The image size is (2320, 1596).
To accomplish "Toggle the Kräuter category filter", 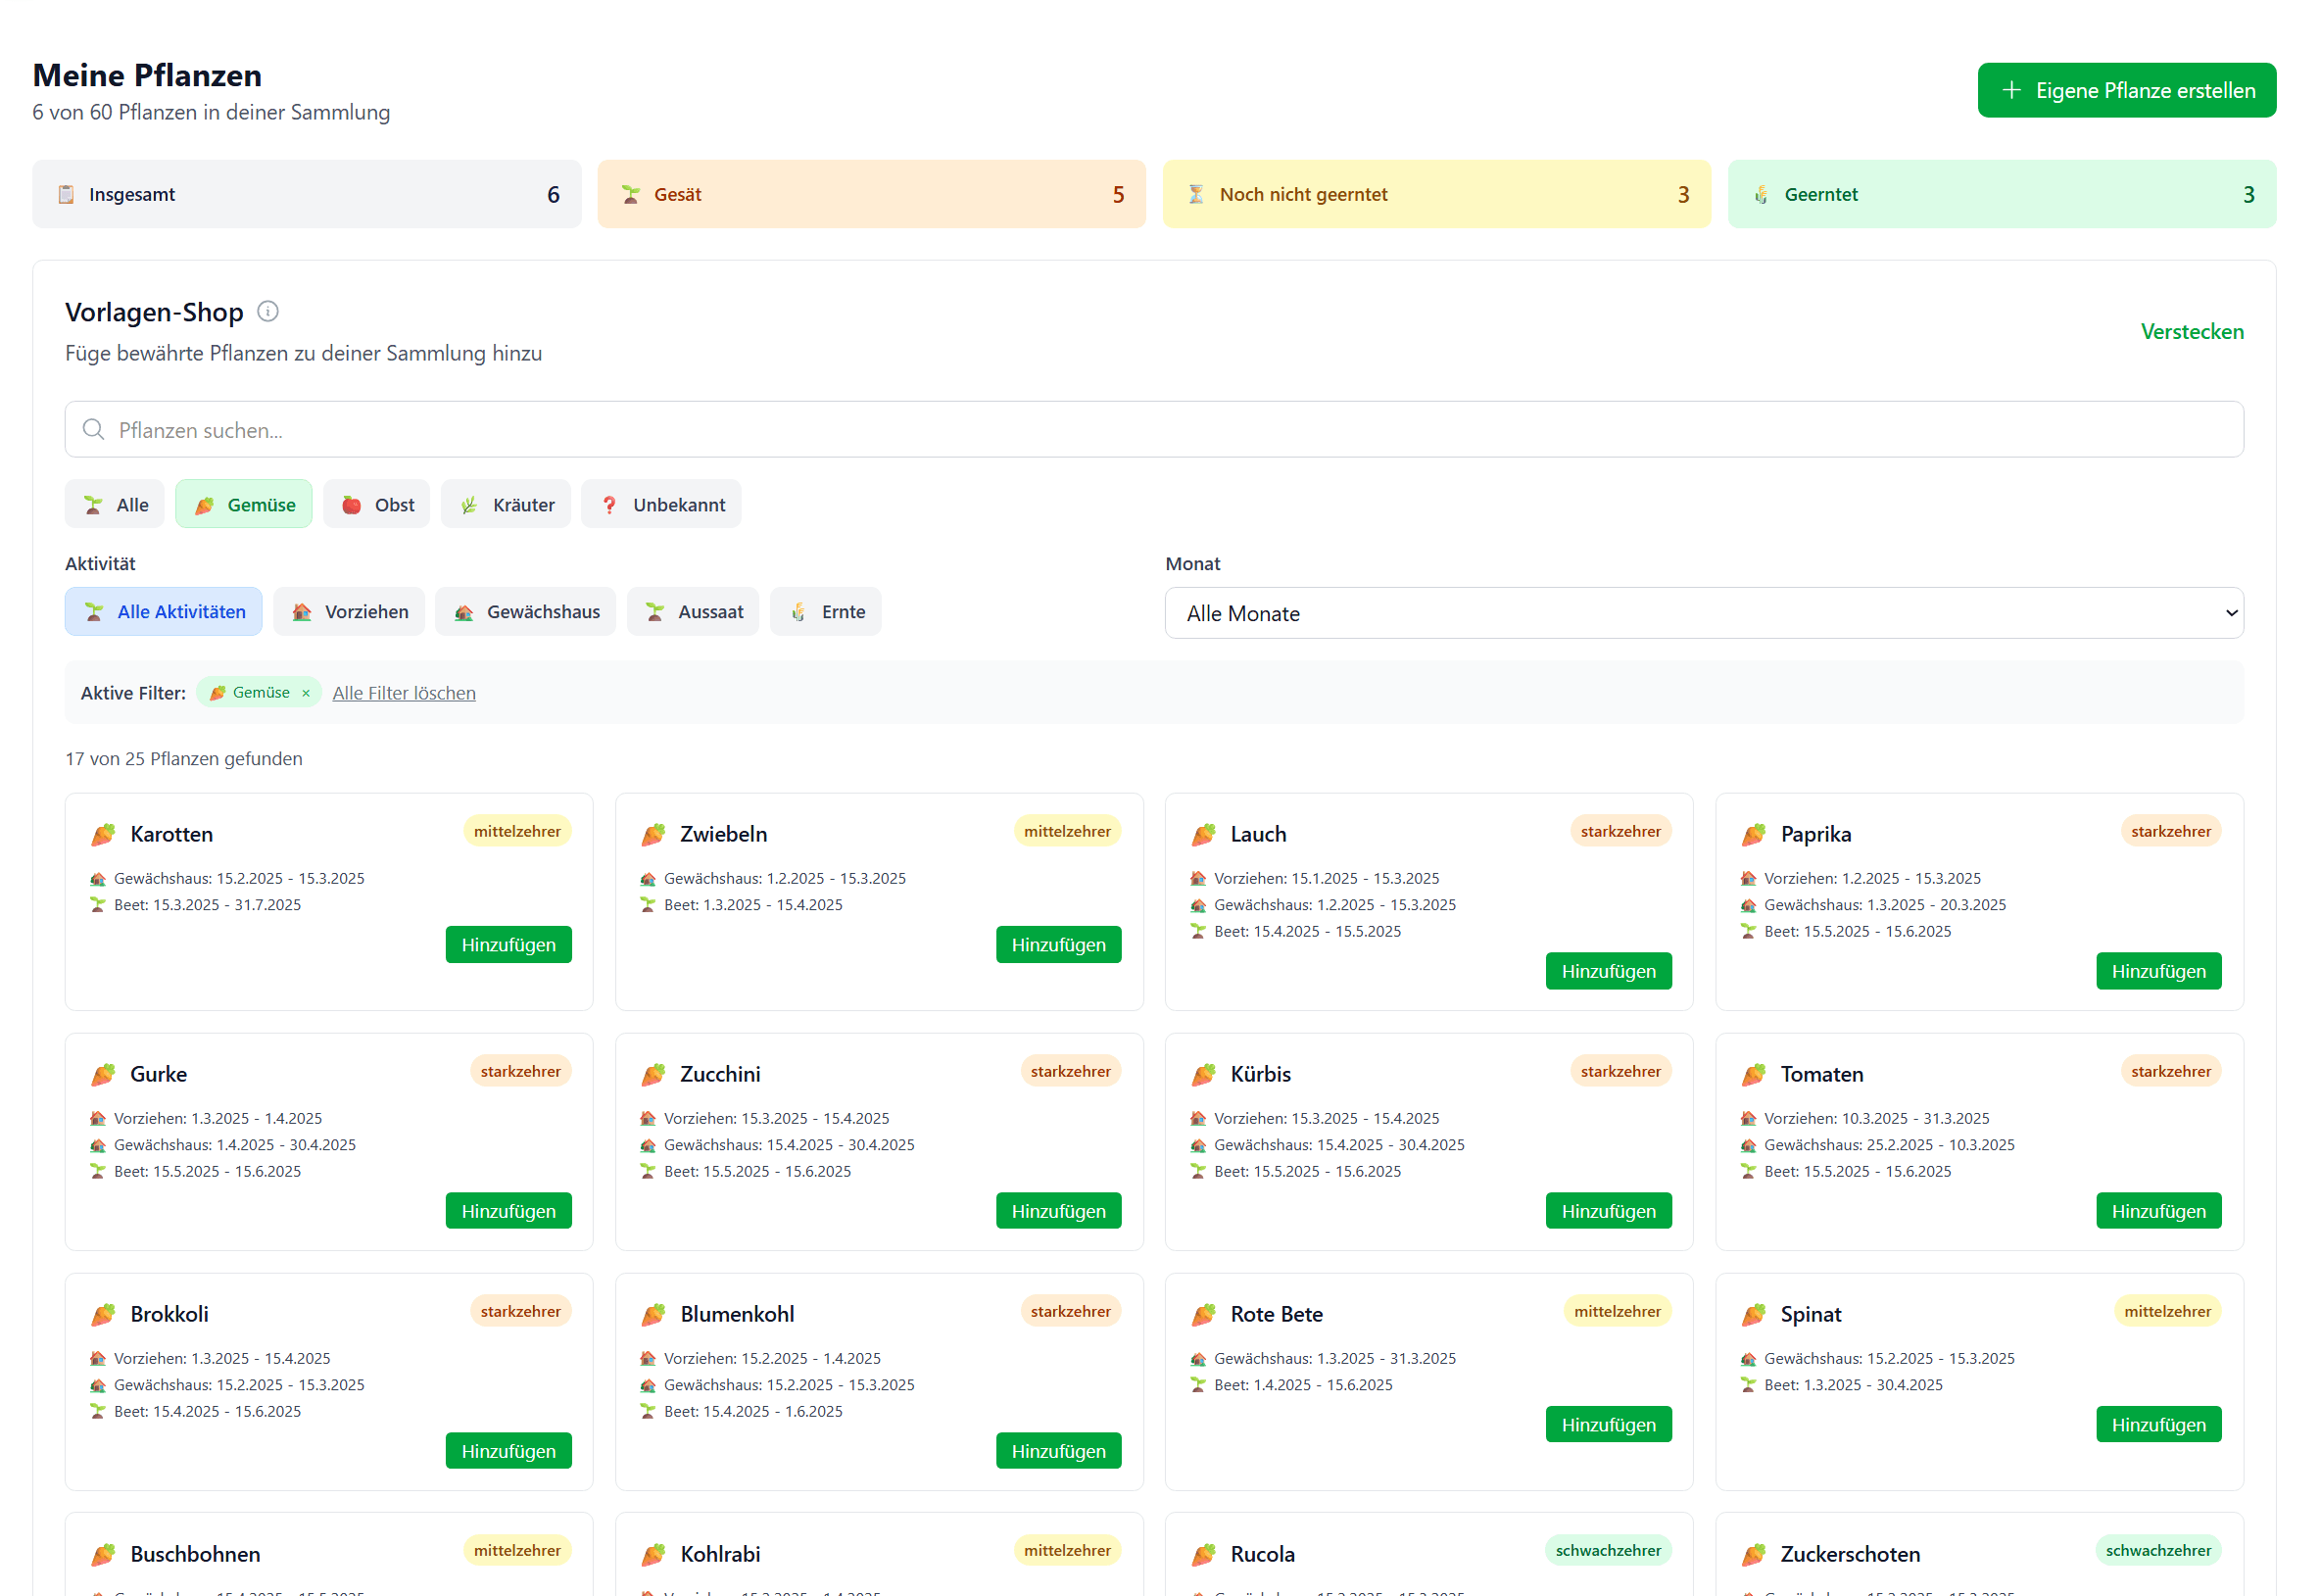I will click(506, 505).
